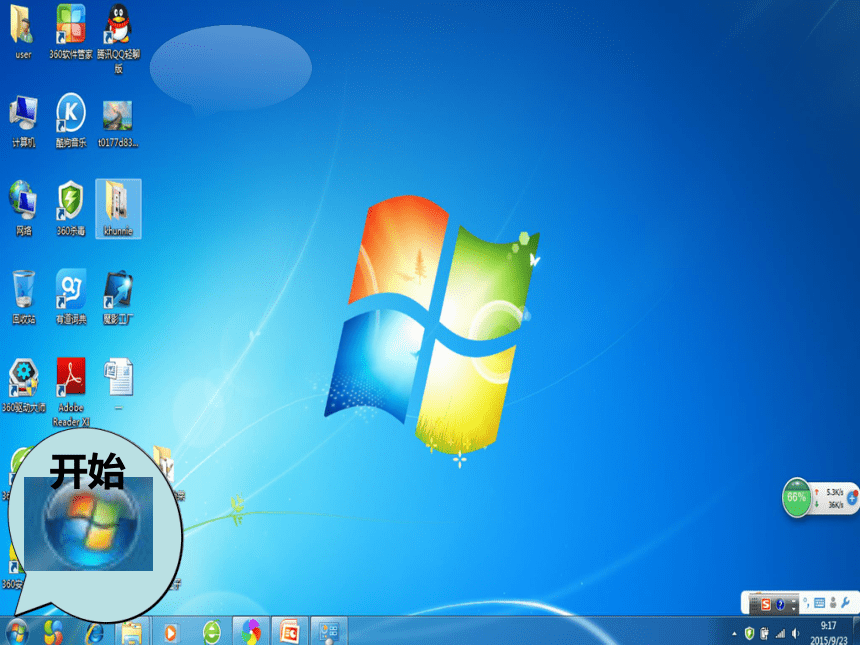Select the 网络 desktop icon
The height and width of the screenshot is (645, 860).
coord(23,208)
